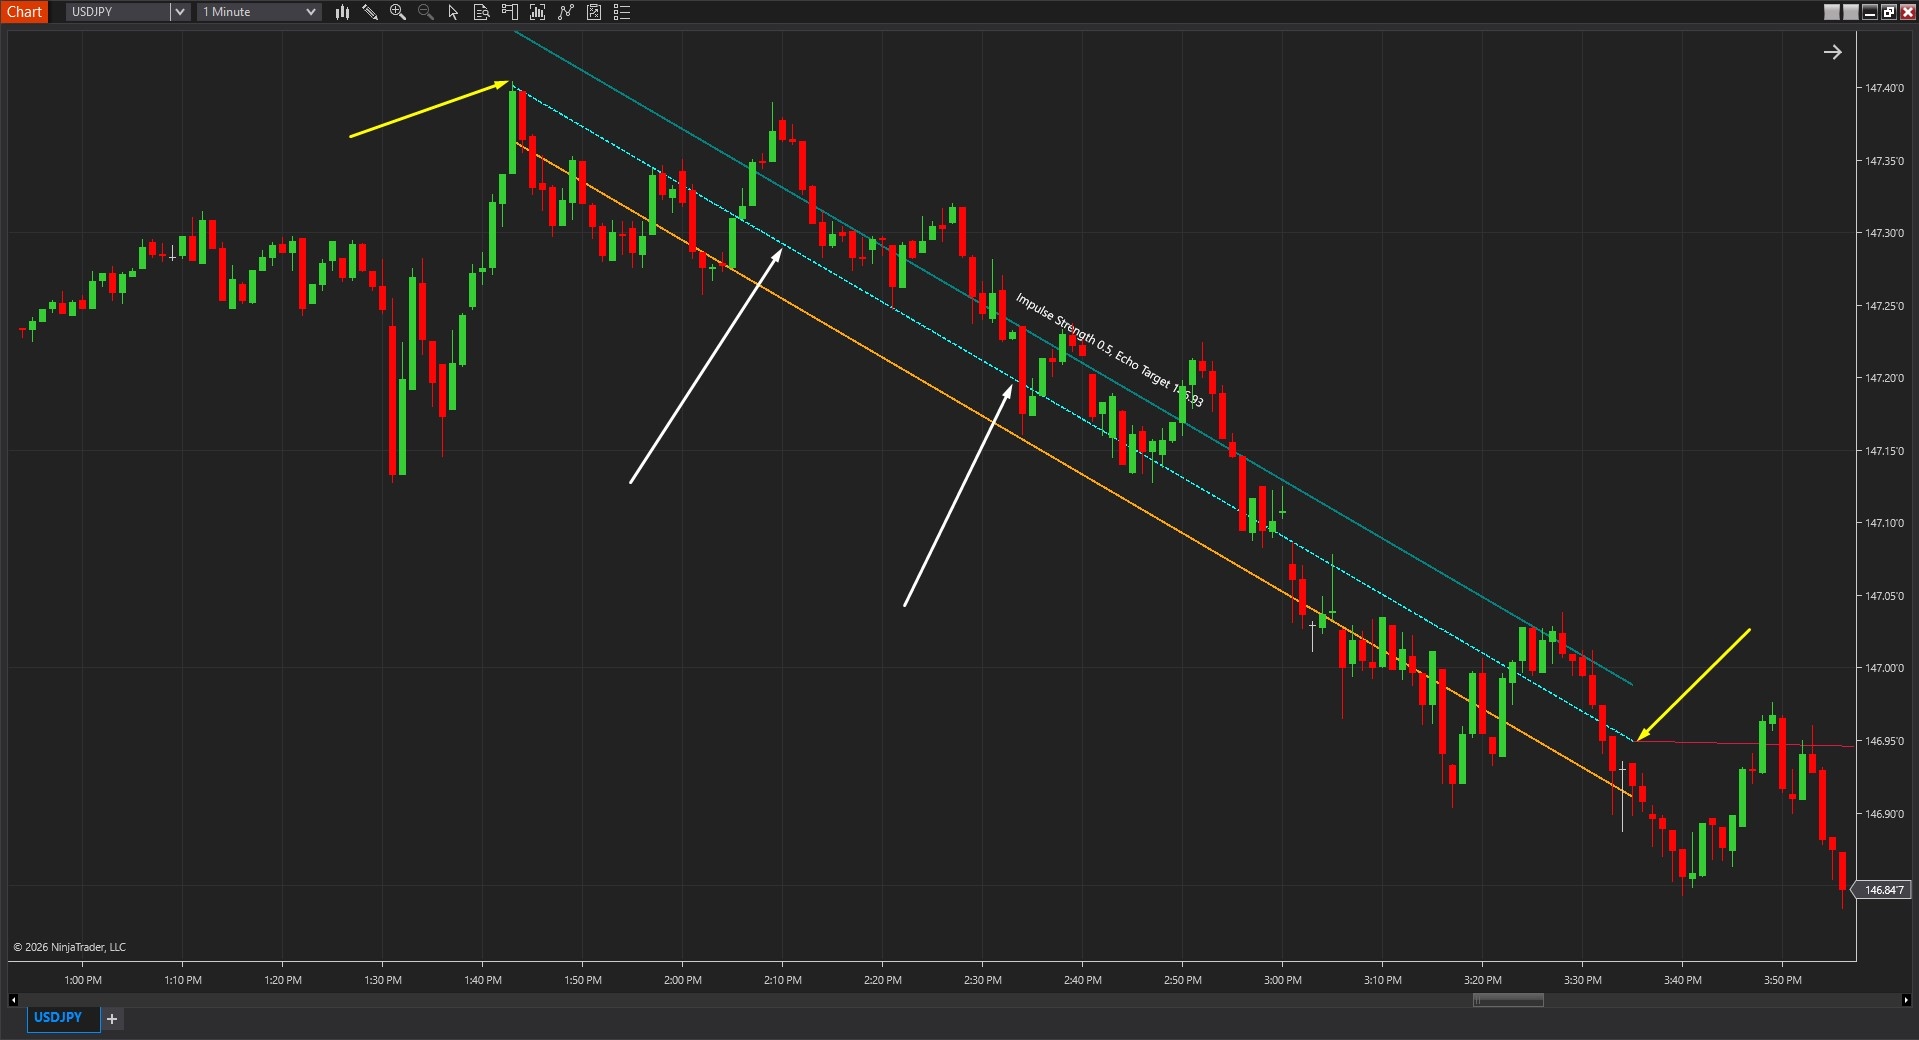
Task: Click the USDJPY instrument selector field
Action: pos(118,12)
